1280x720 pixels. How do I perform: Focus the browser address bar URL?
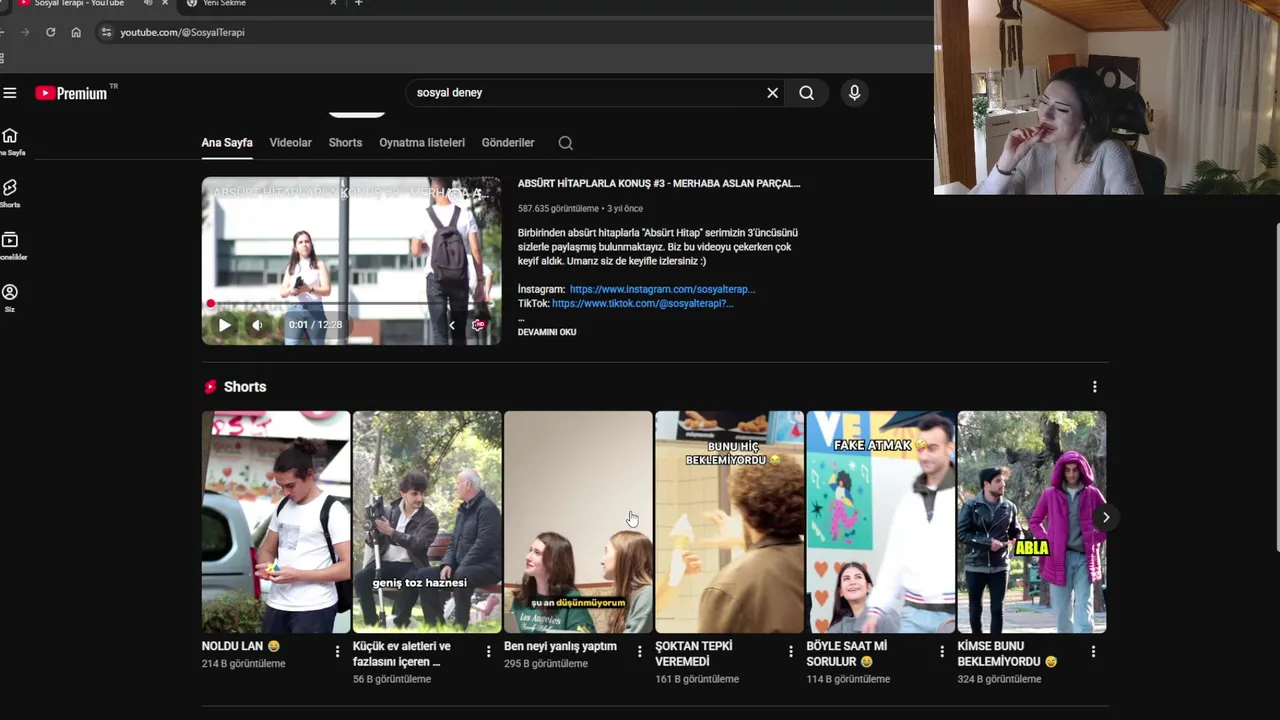182,32
